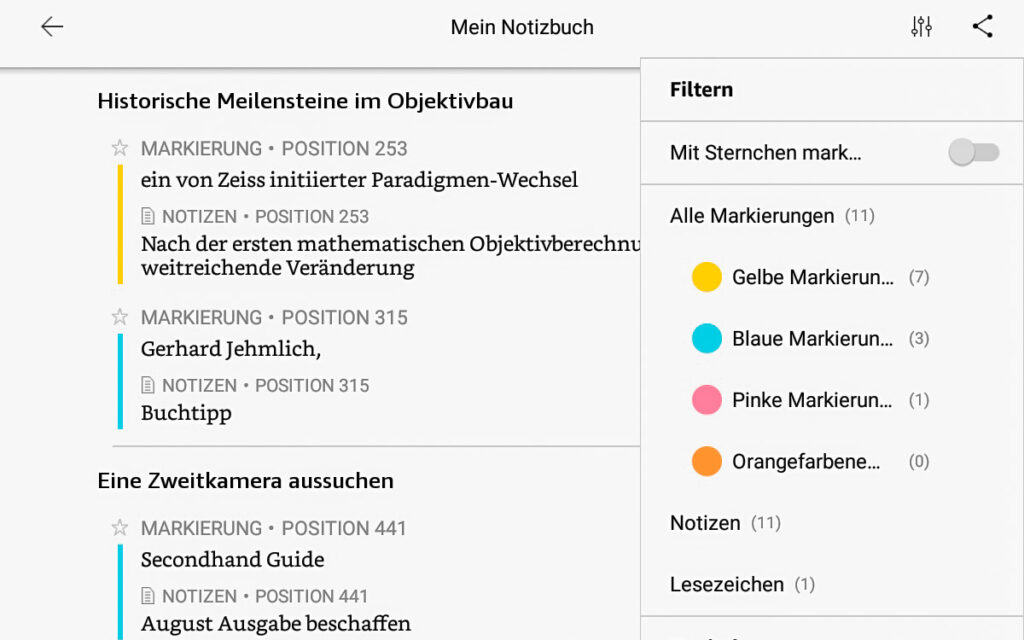Star the highlight at position 441
This screenshot has width=1024, height=640.
pos(120,528)
